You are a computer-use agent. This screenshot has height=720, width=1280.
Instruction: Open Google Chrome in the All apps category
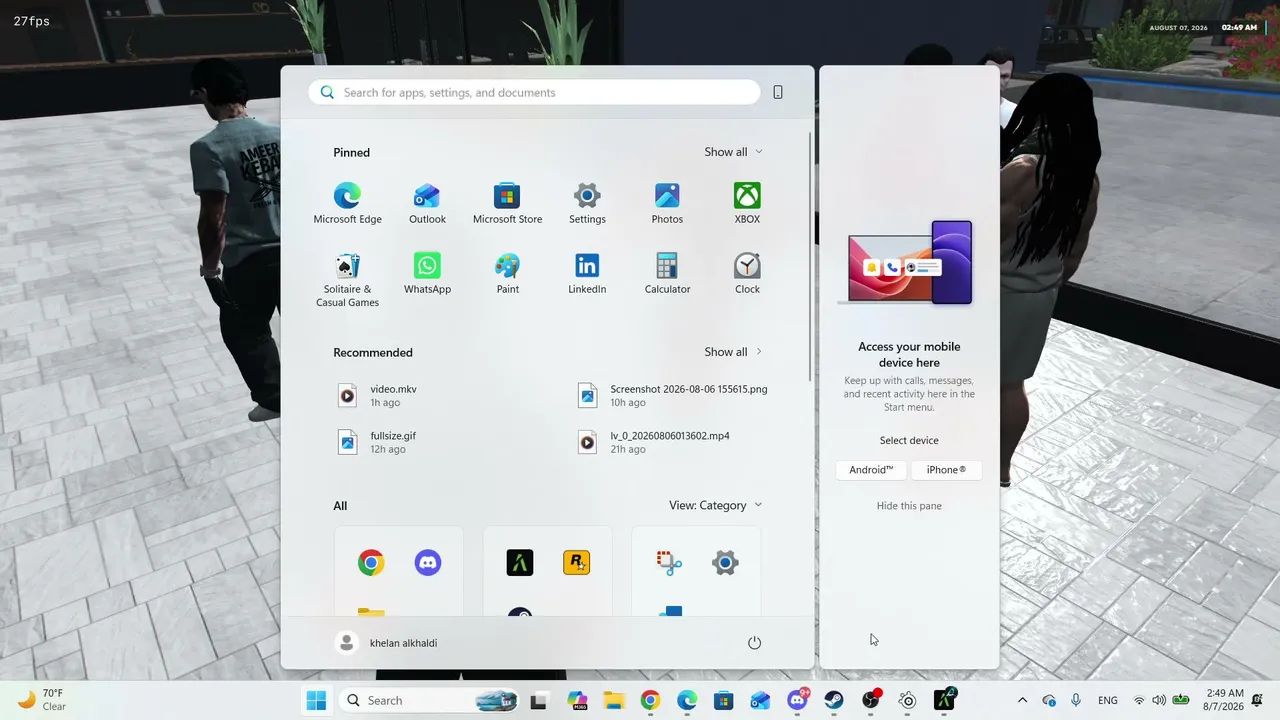[x=371, y=563]
